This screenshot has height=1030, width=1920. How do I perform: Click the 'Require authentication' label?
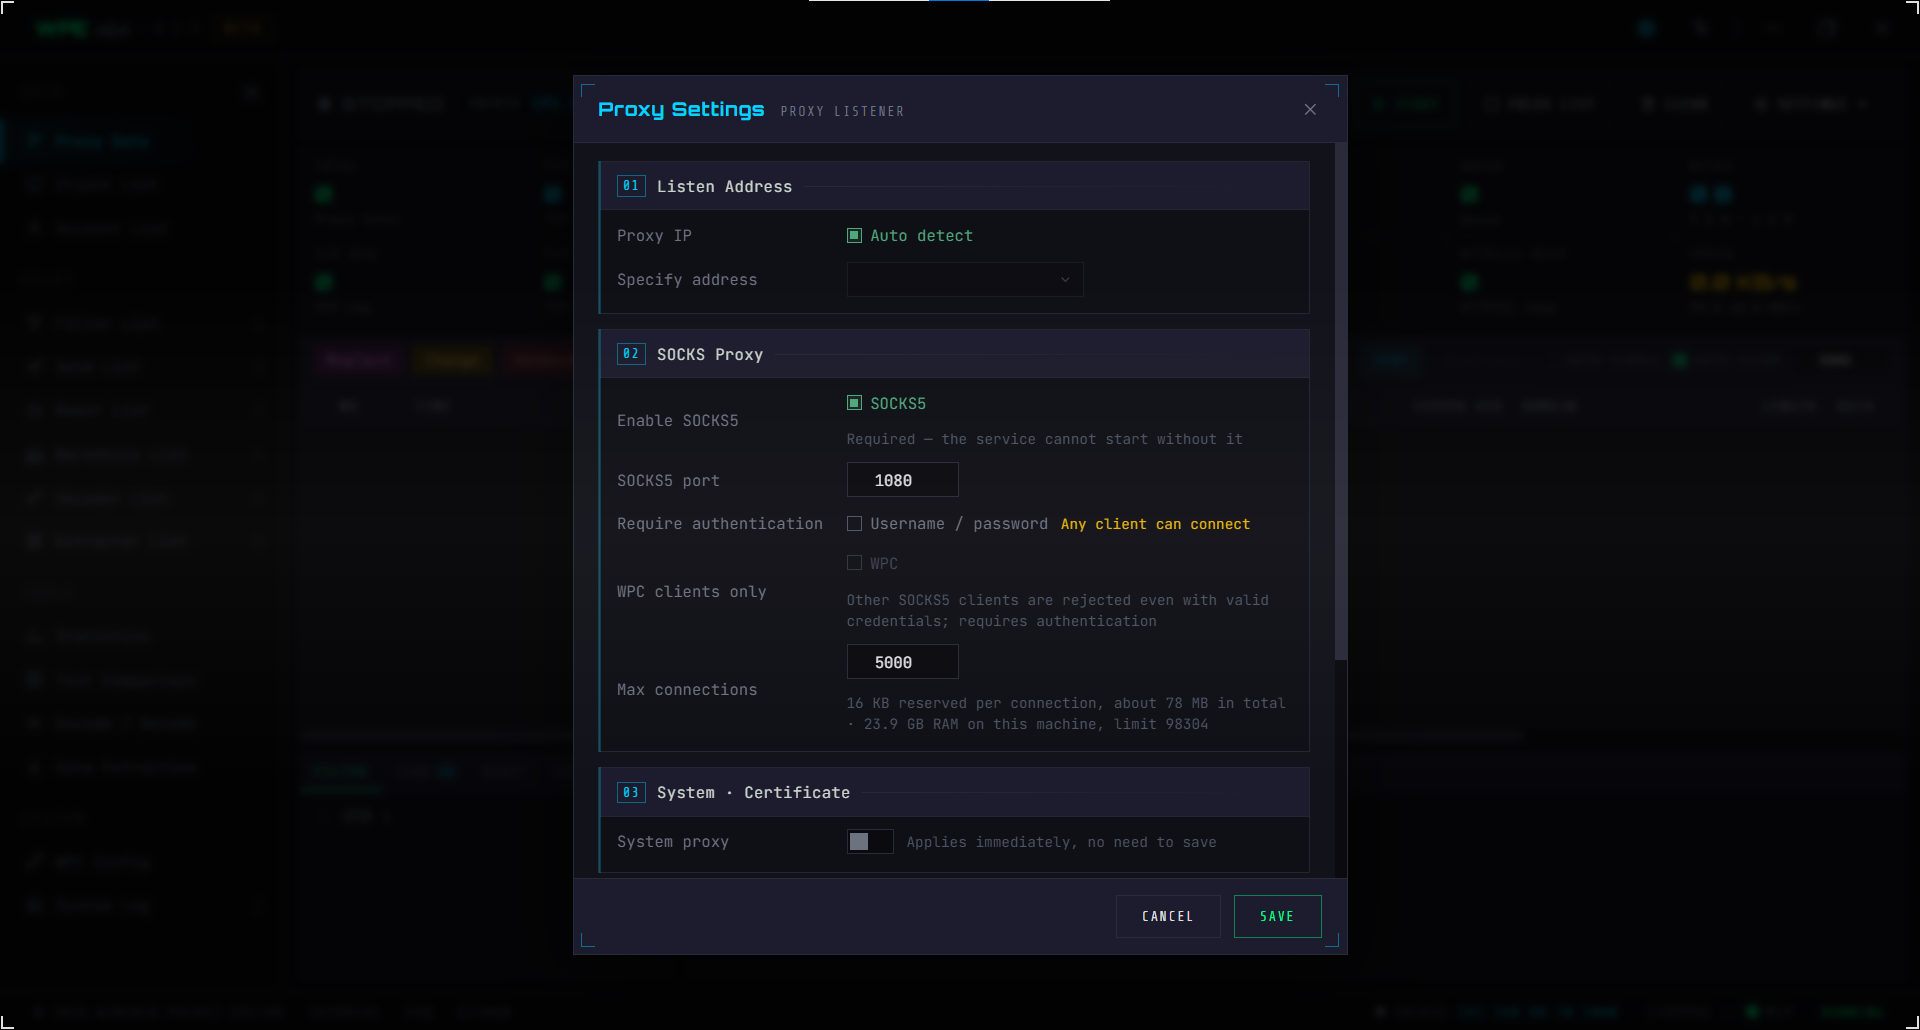click(720, 524)
